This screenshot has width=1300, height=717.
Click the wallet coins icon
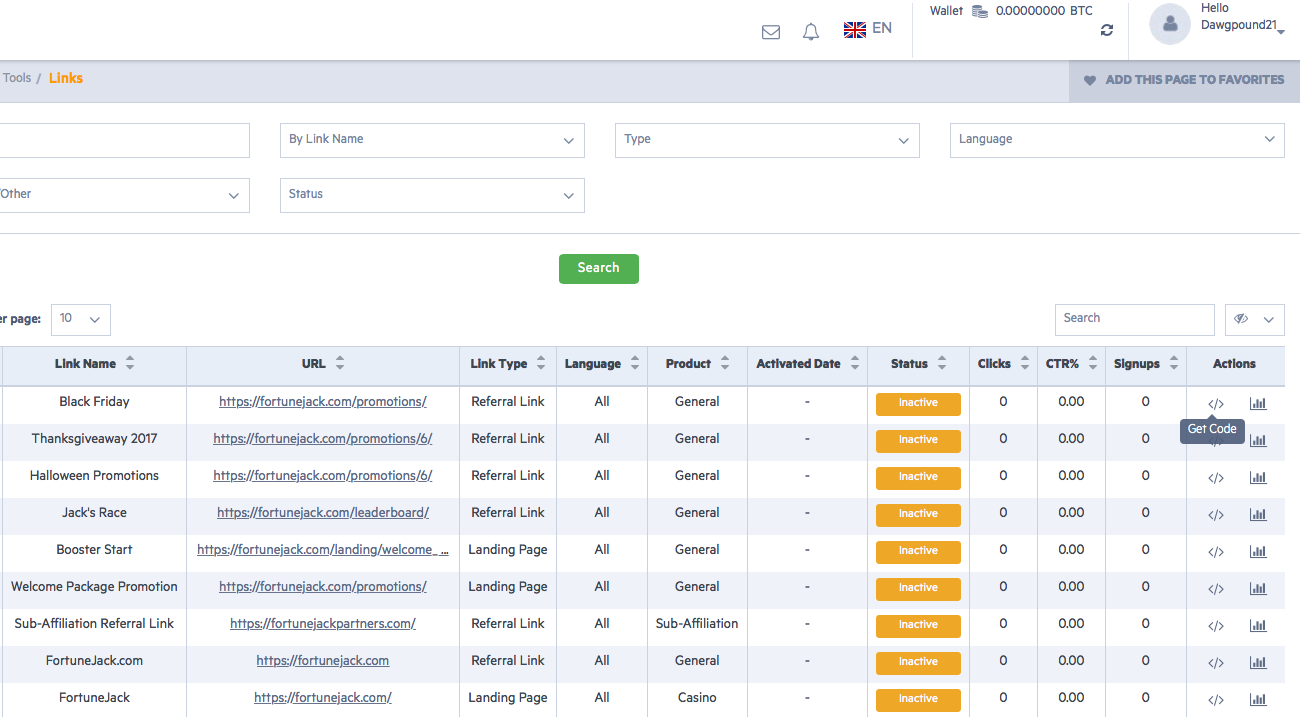coord(980,11)
